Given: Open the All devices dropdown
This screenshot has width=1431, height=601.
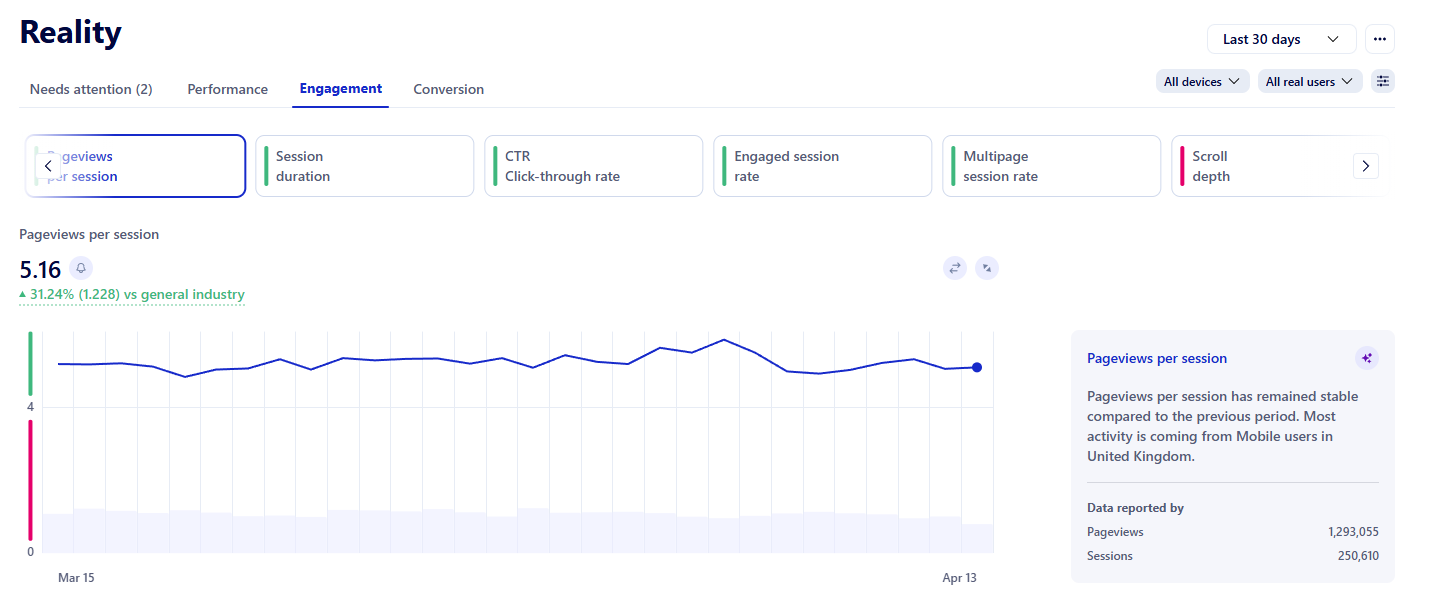Looking at the screenshot, I should tap(1202, 81).
